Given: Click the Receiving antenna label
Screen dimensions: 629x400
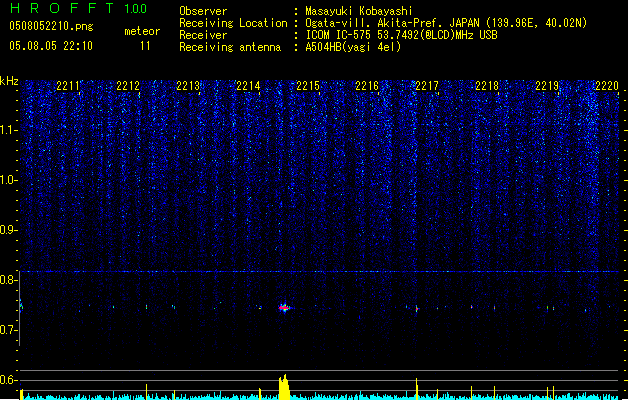Looking at the screenshot, I should (x=230, y=47).
